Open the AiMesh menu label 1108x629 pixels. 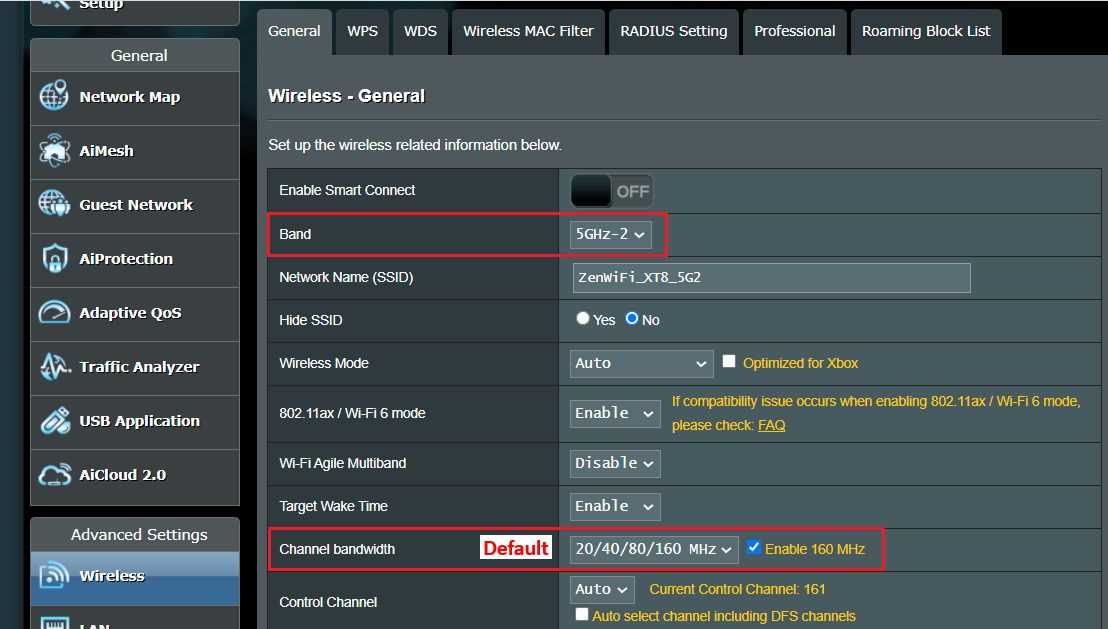(x=107, y=151)
